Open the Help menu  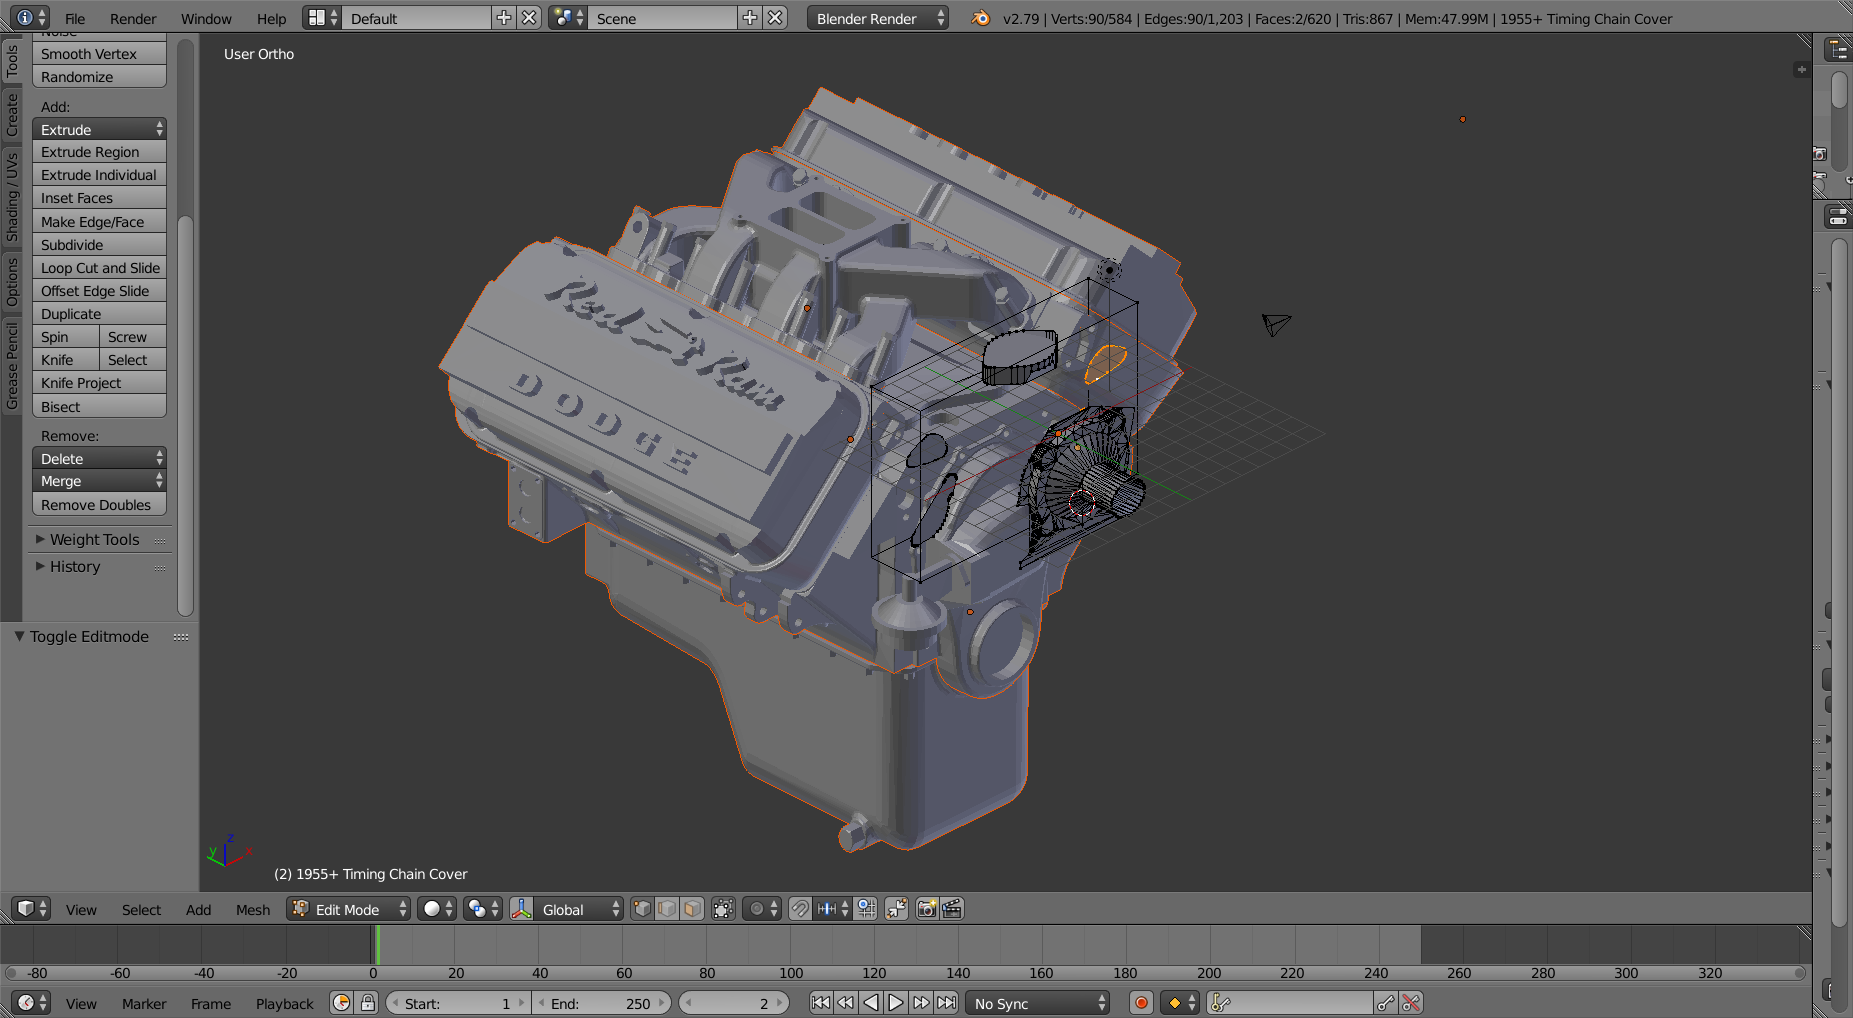(271, 18)
